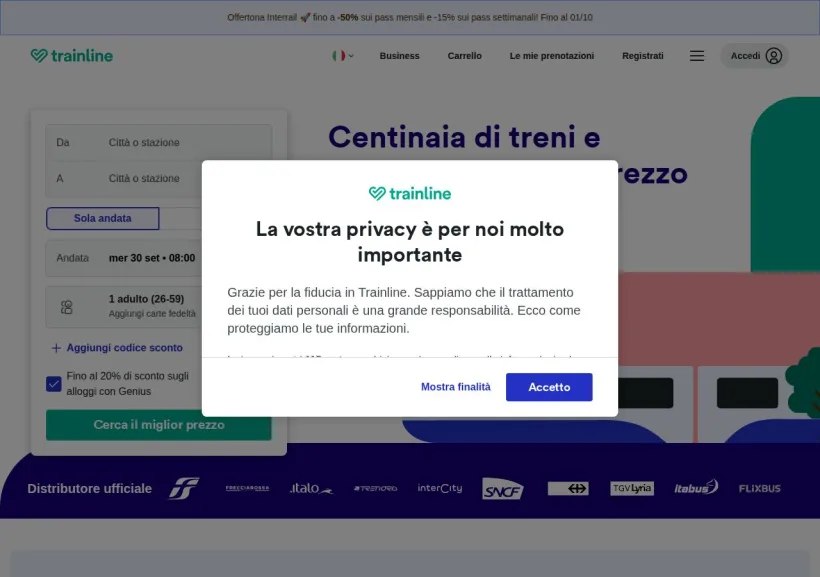Click the passengers icon
Screen dimensions: 820x577
pyautogui.click(x=66, y=307)
